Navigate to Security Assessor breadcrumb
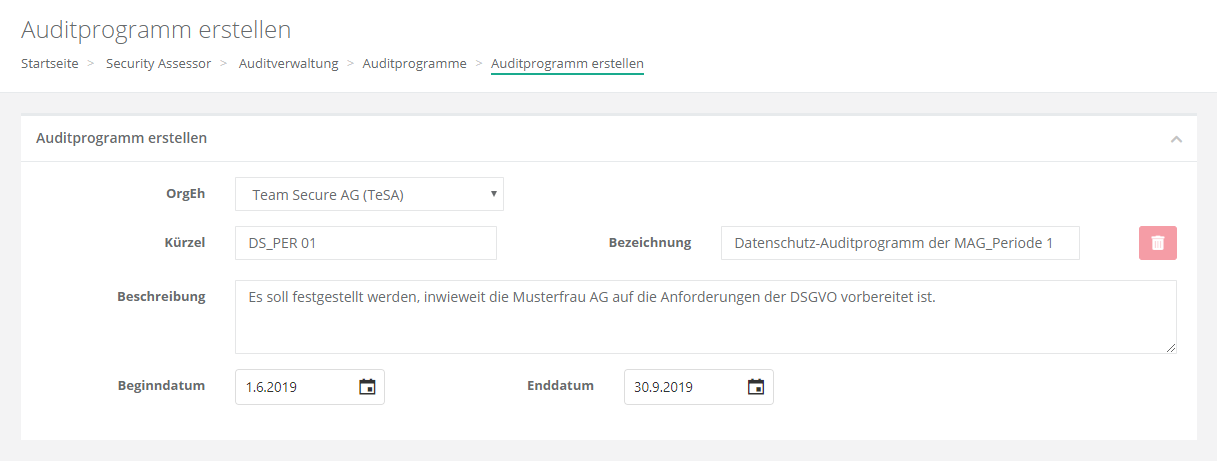Viewport: 1217px width, 461px height. pos(158,63)
